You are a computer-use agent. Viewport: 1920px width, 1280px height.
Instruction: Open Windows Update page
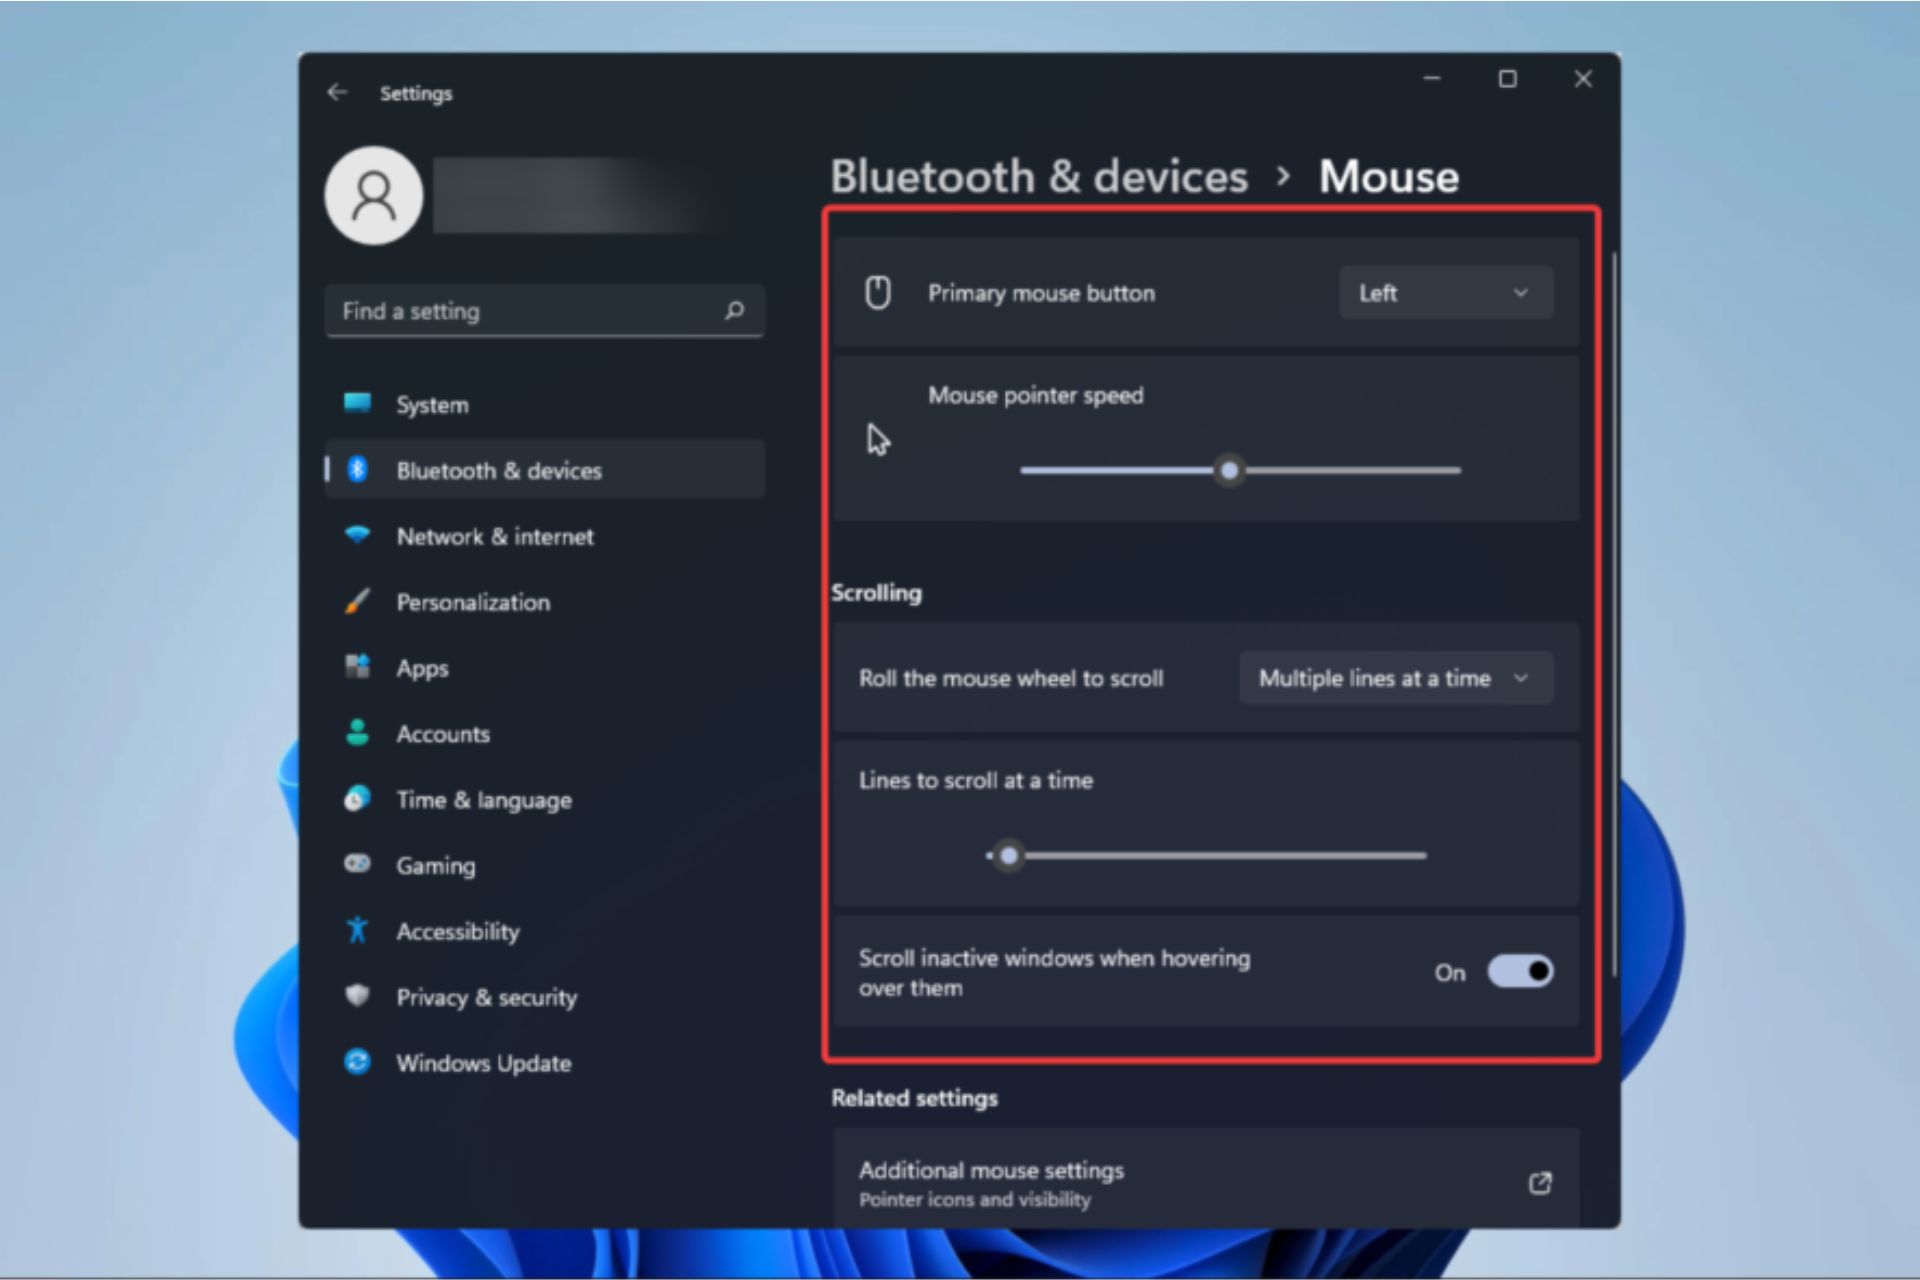[545, 1063]
